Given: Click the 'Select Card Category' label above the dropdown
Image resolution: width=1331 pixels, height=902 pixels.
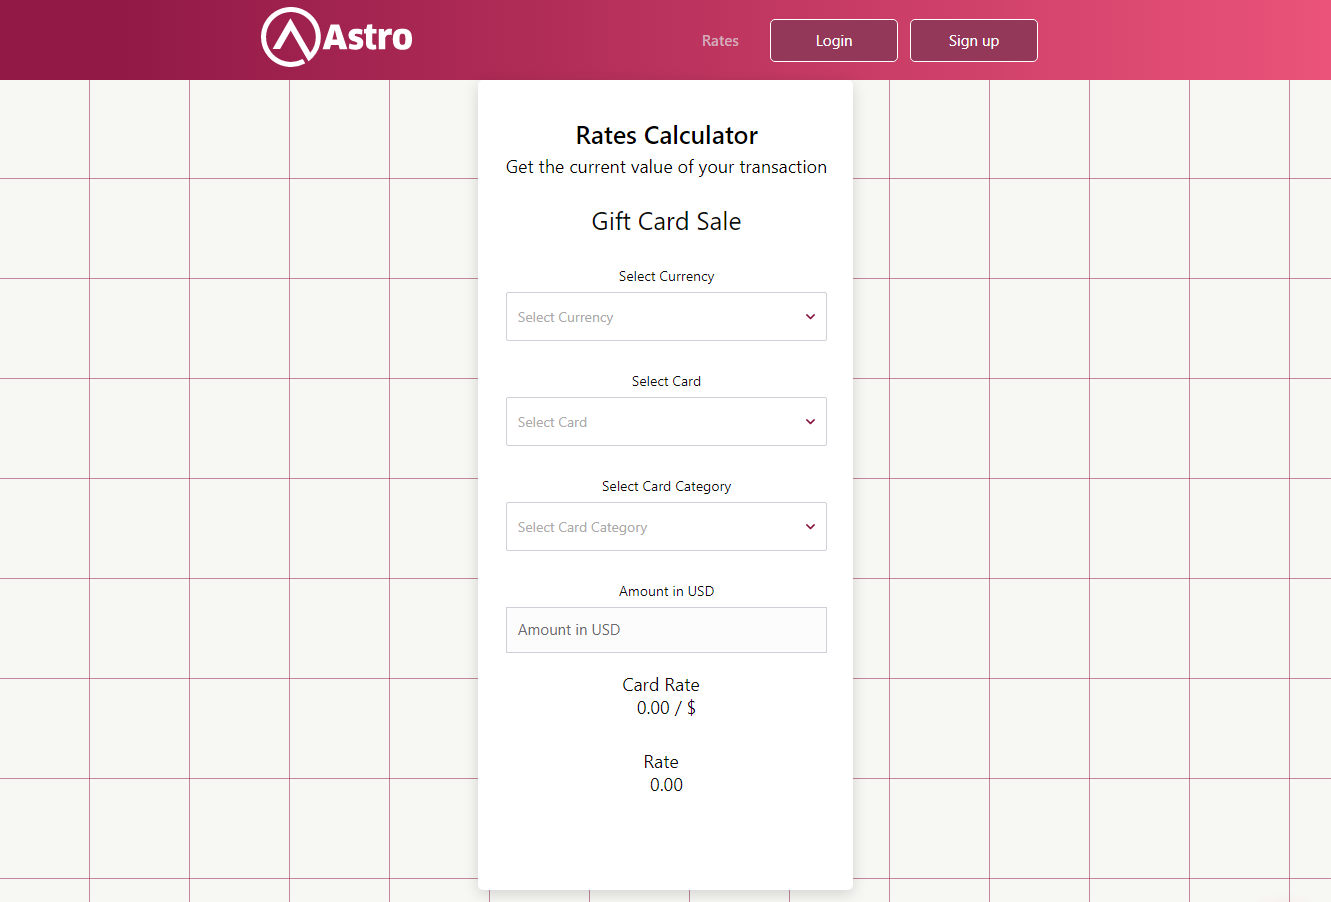Looking at the screenshot, I should tap(666, 486).
